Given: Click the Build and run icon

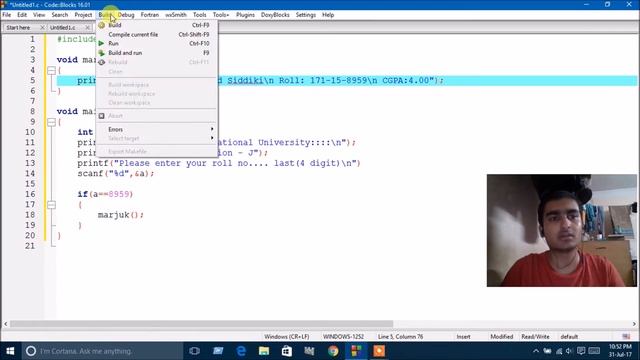Looking at the screenshot, I should click(102, 53).
